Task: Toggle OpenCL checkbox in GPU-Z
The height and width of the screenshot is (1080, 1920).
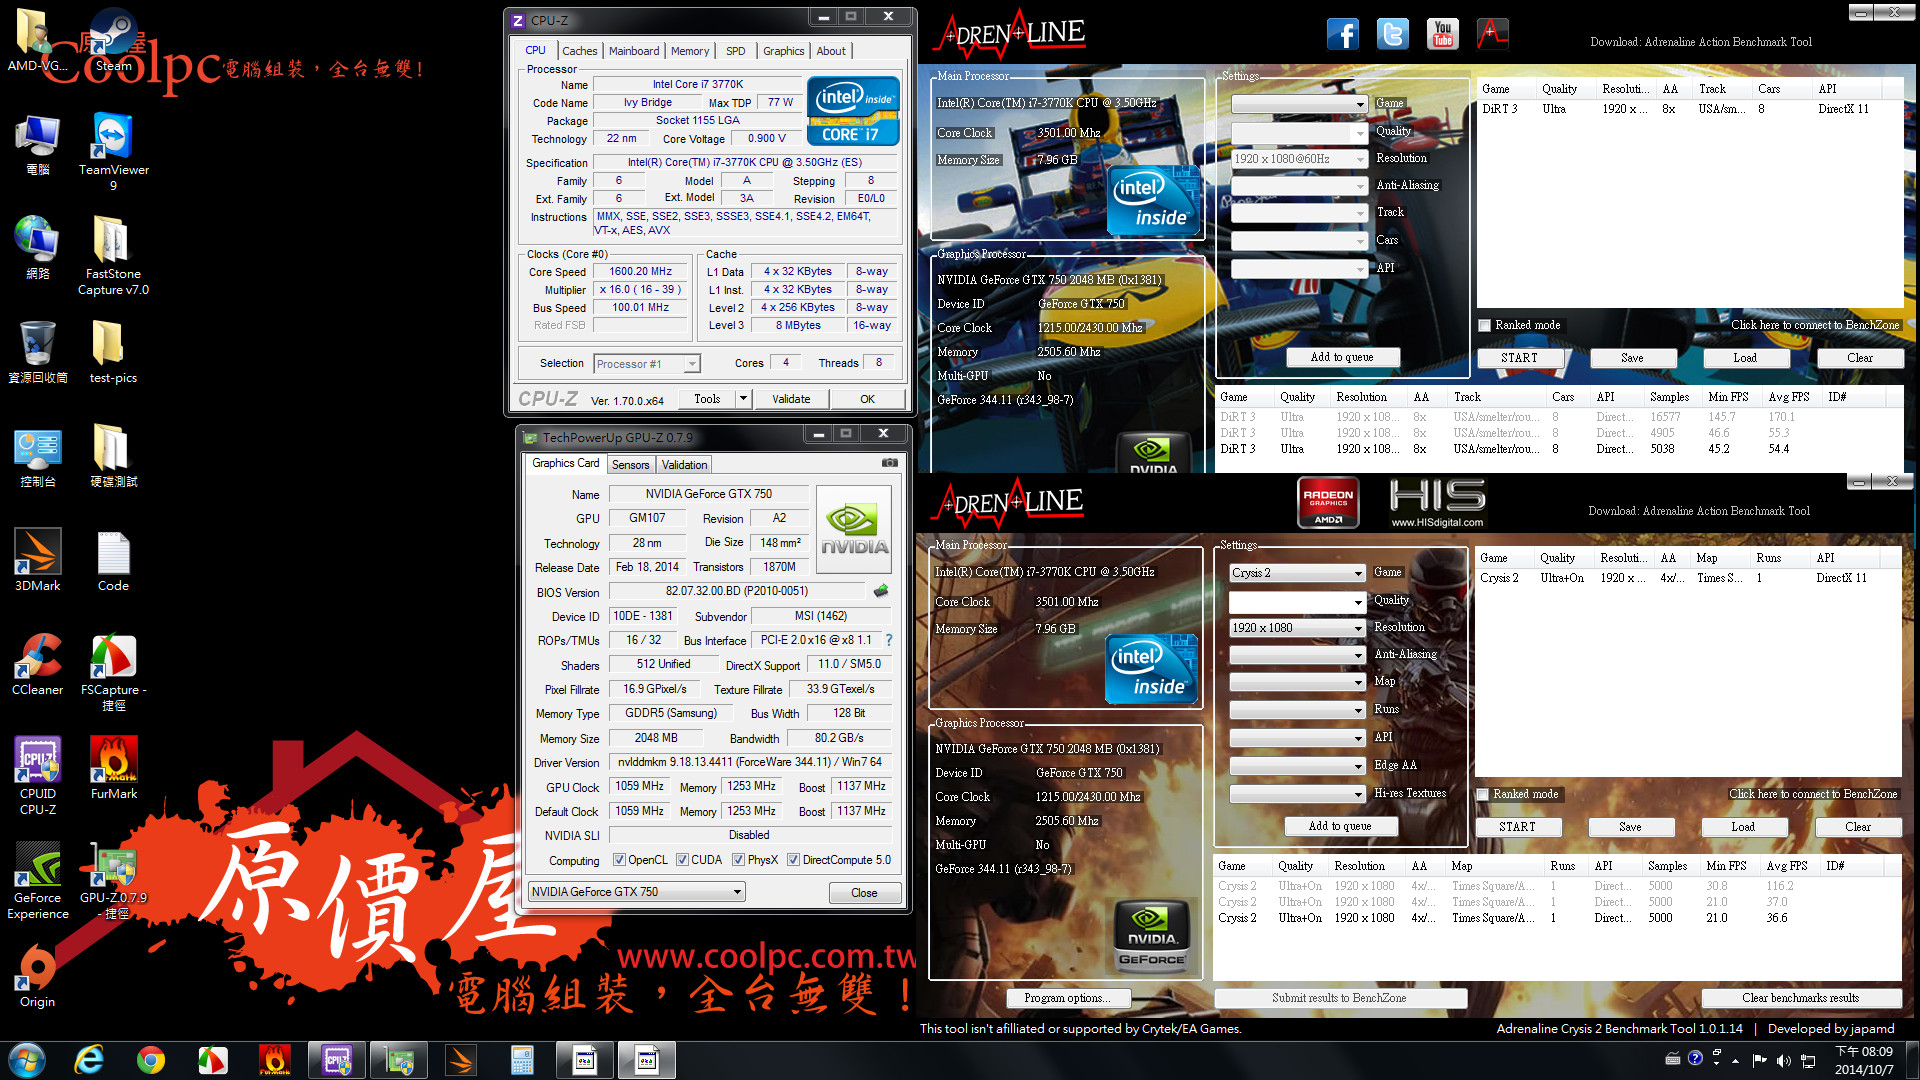Action: coord(619,860)
